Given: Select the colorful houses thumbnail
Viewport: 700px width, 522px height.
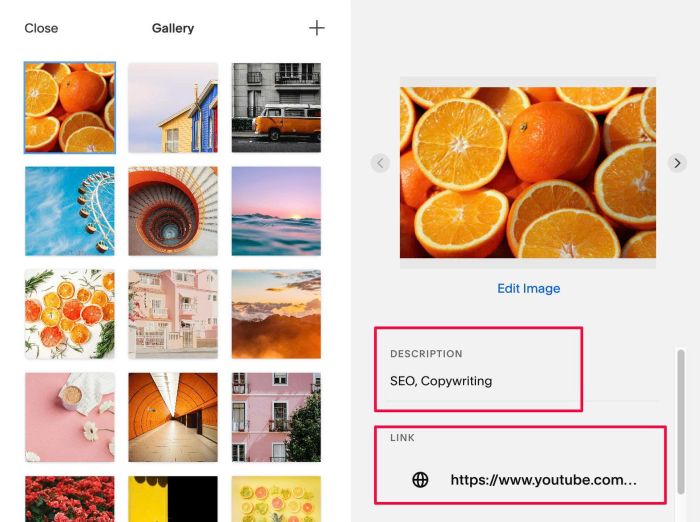Looking at the screenshot, I should pyautogui.click(x=173, y=108).
